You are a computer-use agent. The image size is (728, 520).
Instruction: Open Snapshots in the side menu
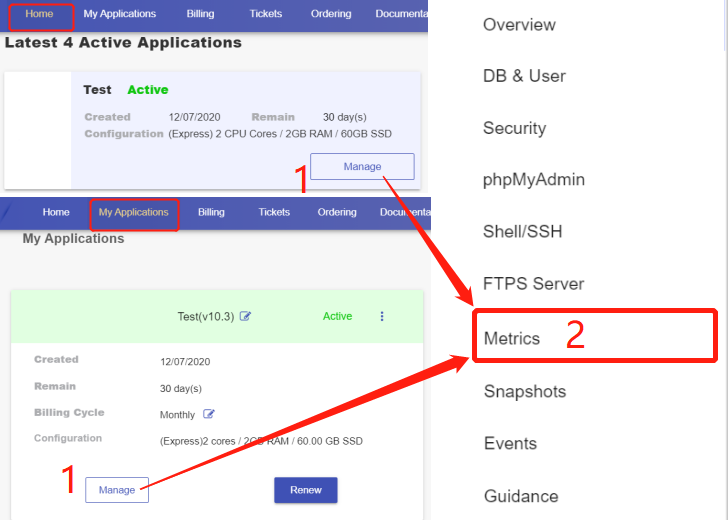click(x=524, y=391)
